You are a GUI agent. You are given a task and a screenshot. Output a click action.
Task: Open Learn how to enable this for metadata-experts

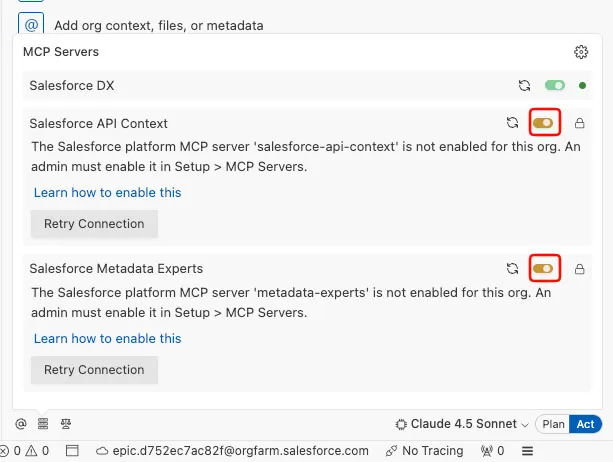click(108, 338)
